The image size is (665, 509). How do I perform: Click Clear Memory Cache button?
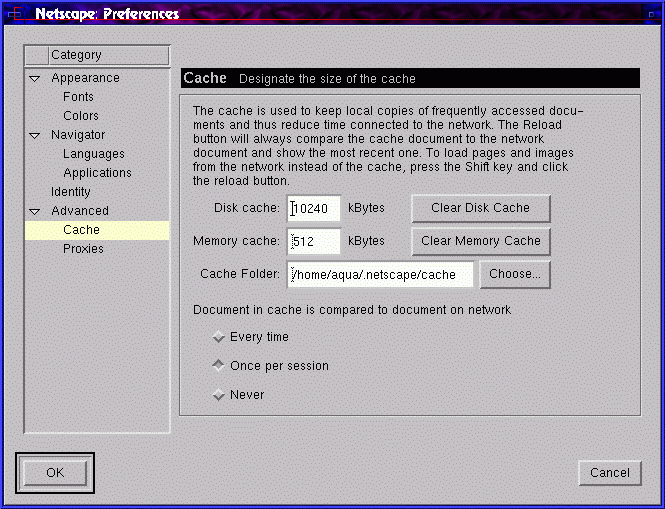[481, 241]
